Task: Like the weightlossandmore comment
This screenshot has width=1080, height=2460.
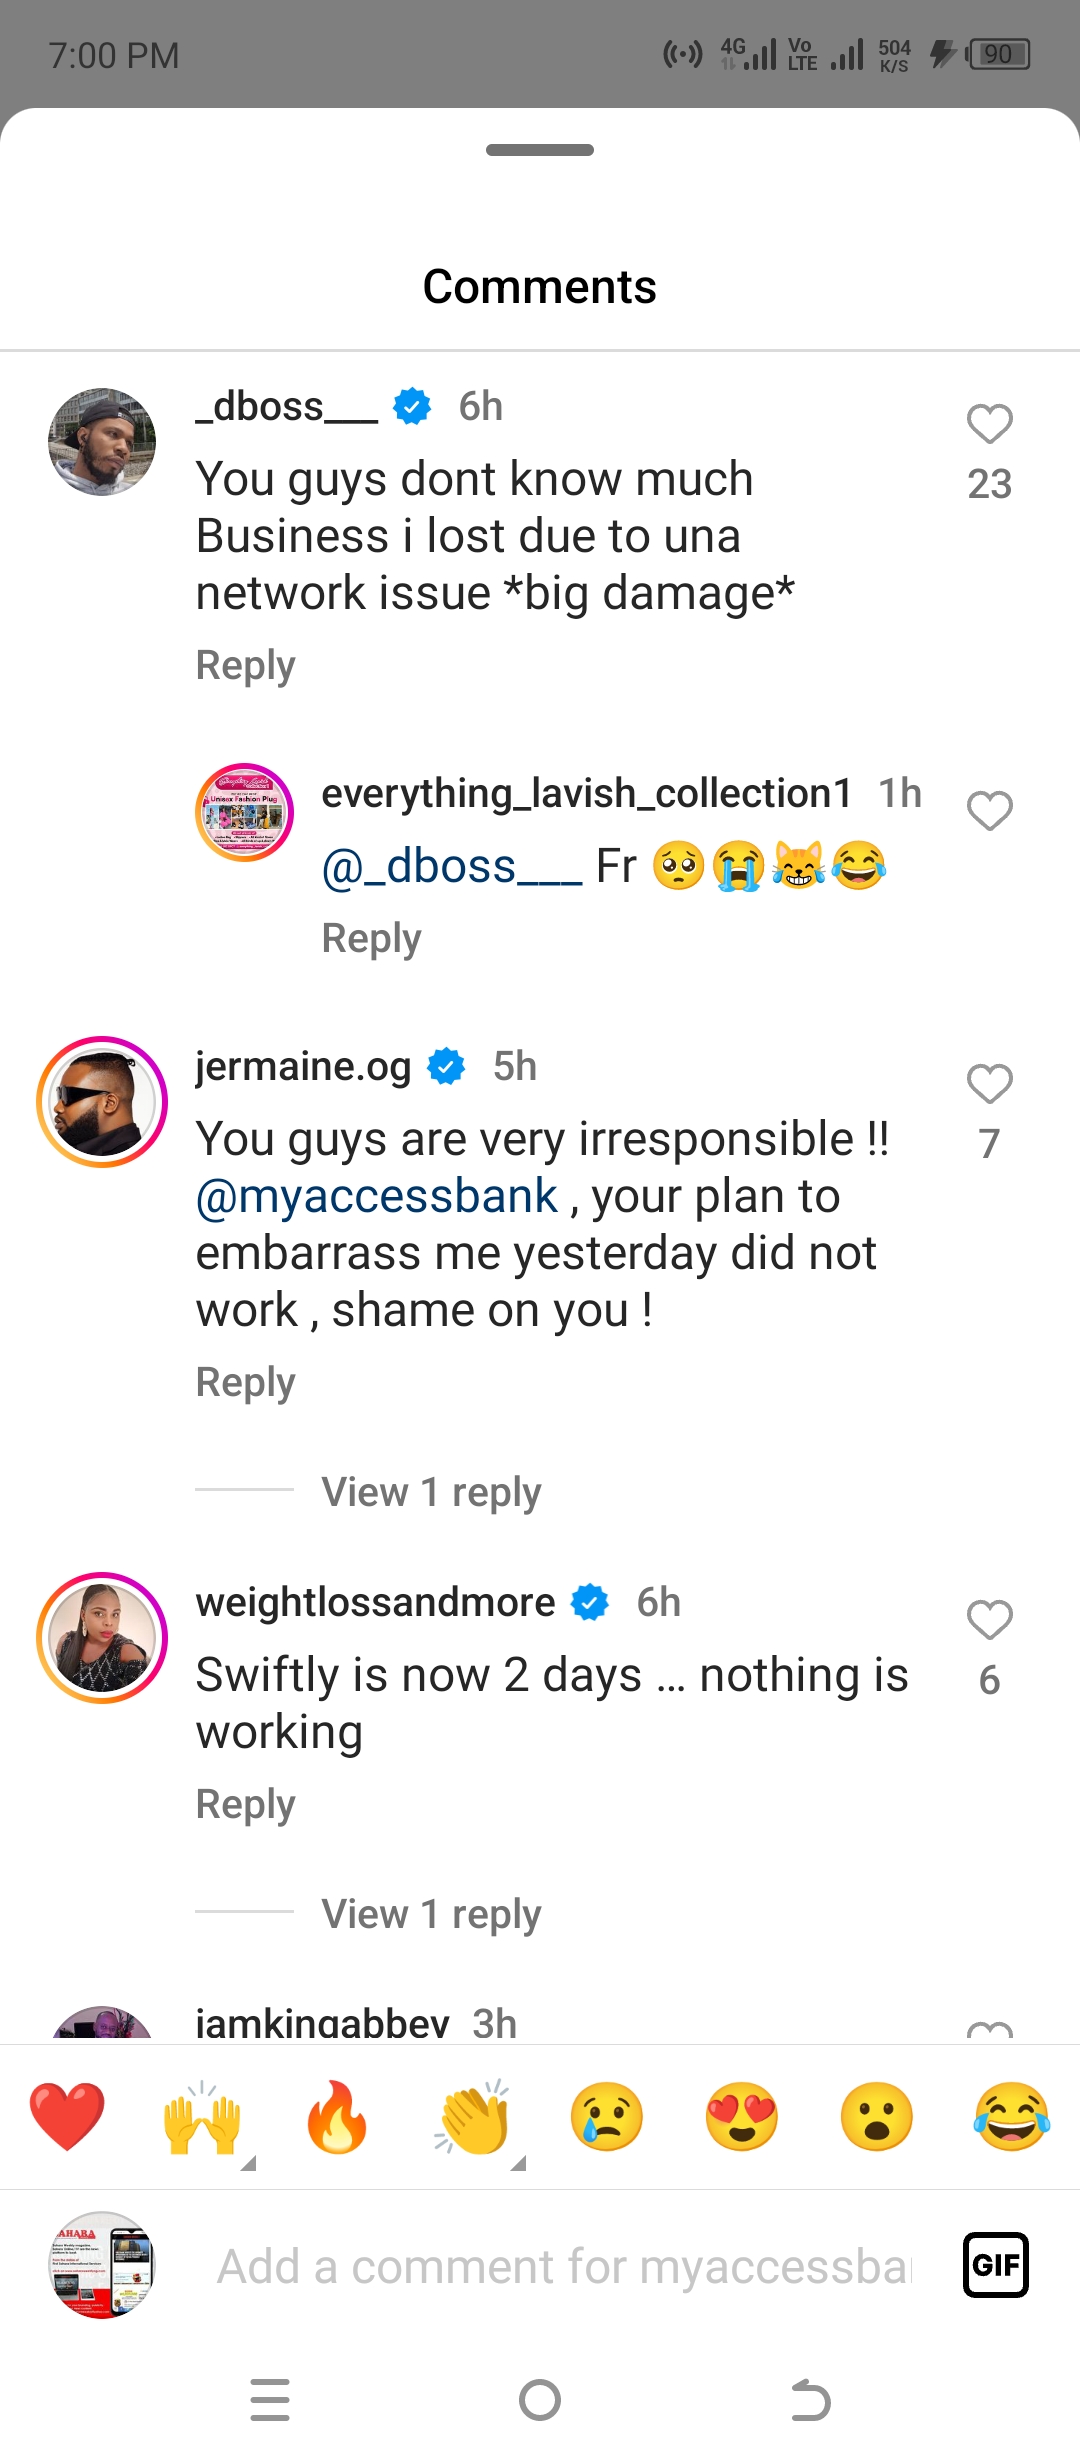Action: click(x=990, y=1620)
